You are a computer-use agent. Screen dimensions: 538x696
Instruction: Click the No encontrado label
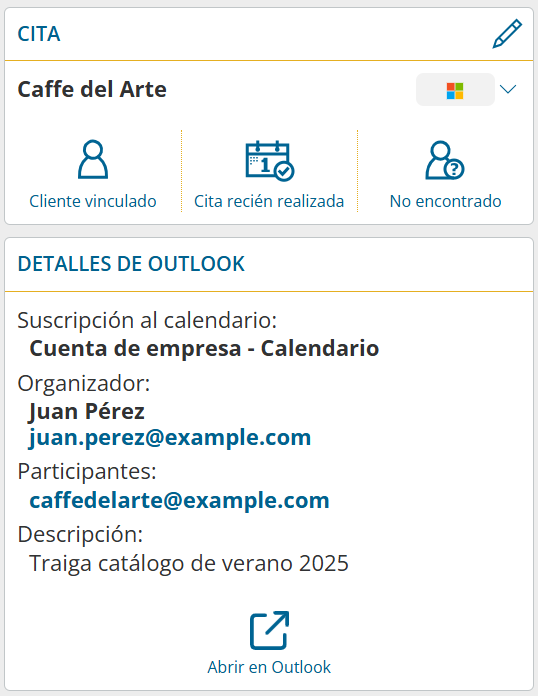[x=445, y=202]
